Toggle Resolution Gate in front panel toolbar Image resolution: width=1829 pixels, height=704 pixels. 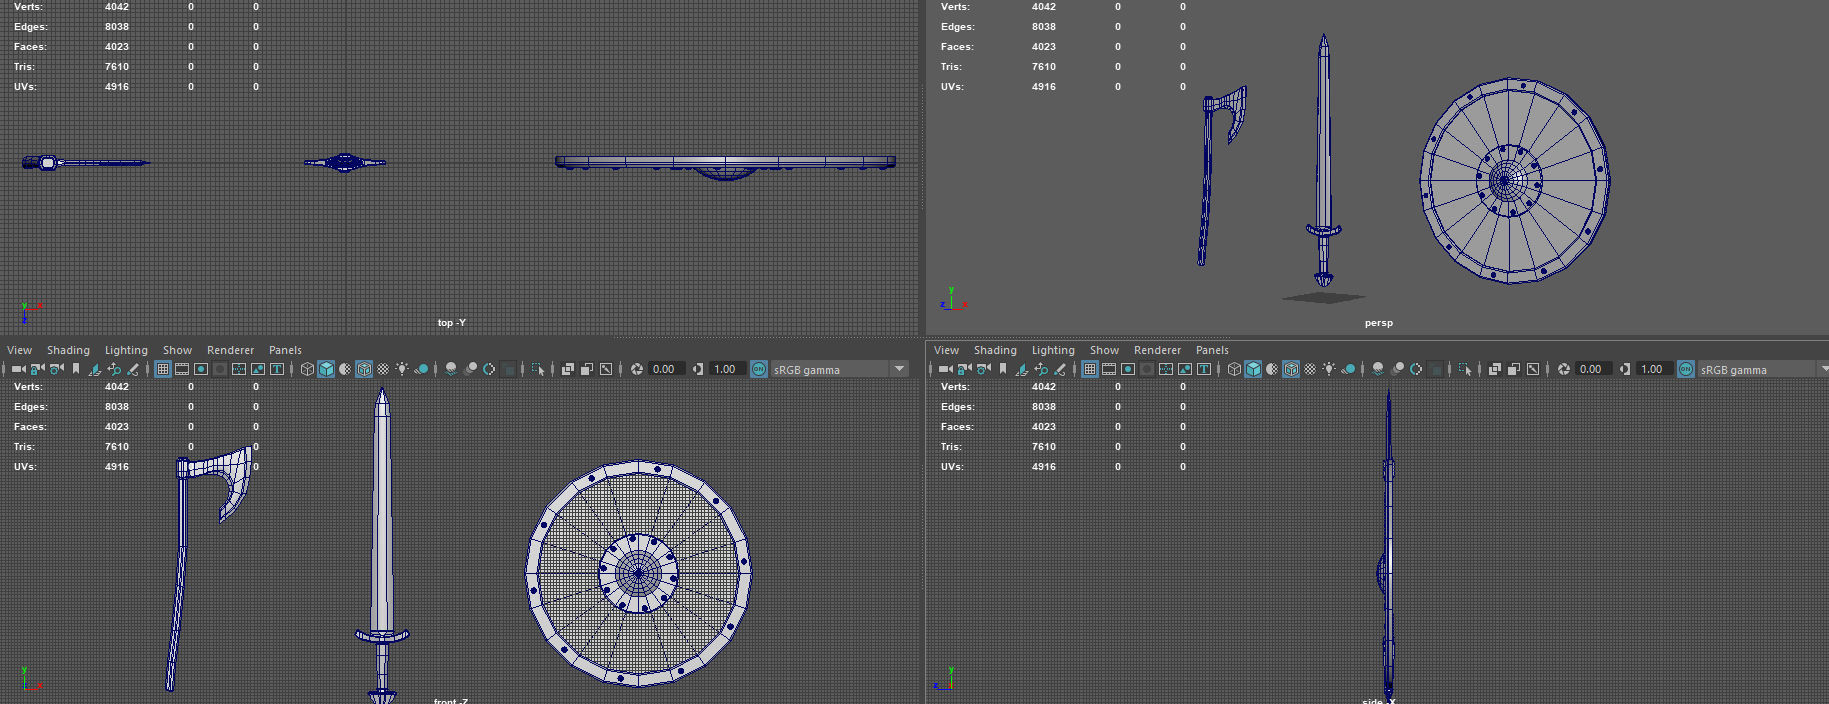point(200,369)
